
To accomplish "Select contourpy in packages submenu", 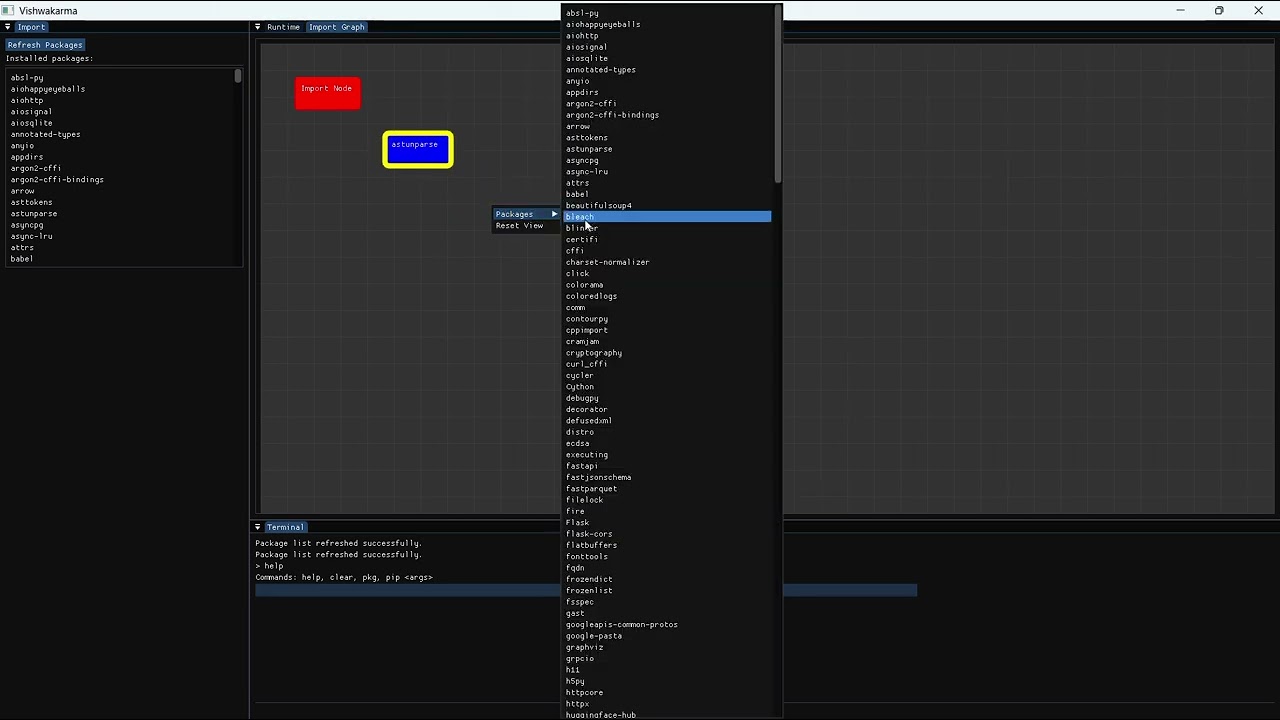I will pos(667,319).
